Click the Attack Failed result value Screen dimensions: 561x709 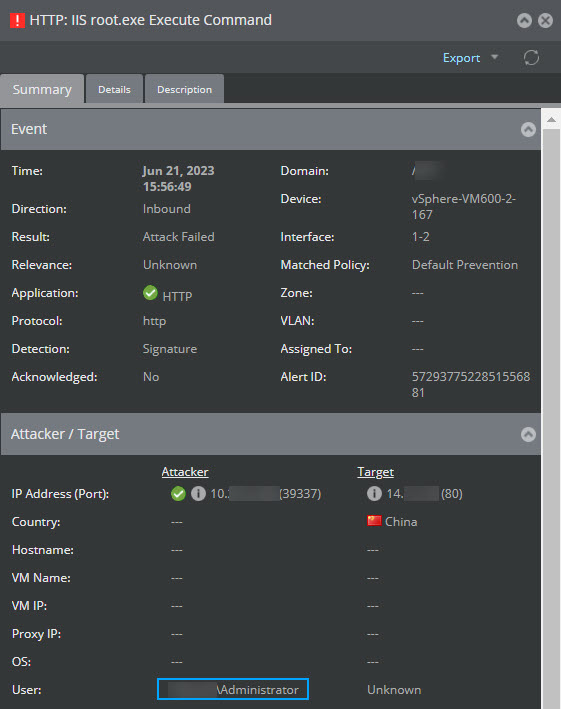tap(179, 236)
